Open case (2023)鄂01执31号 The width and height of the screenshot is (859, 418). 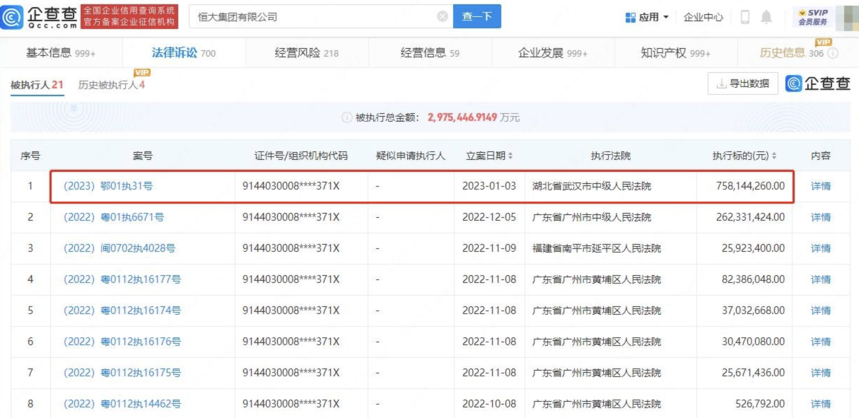point(108,186)
